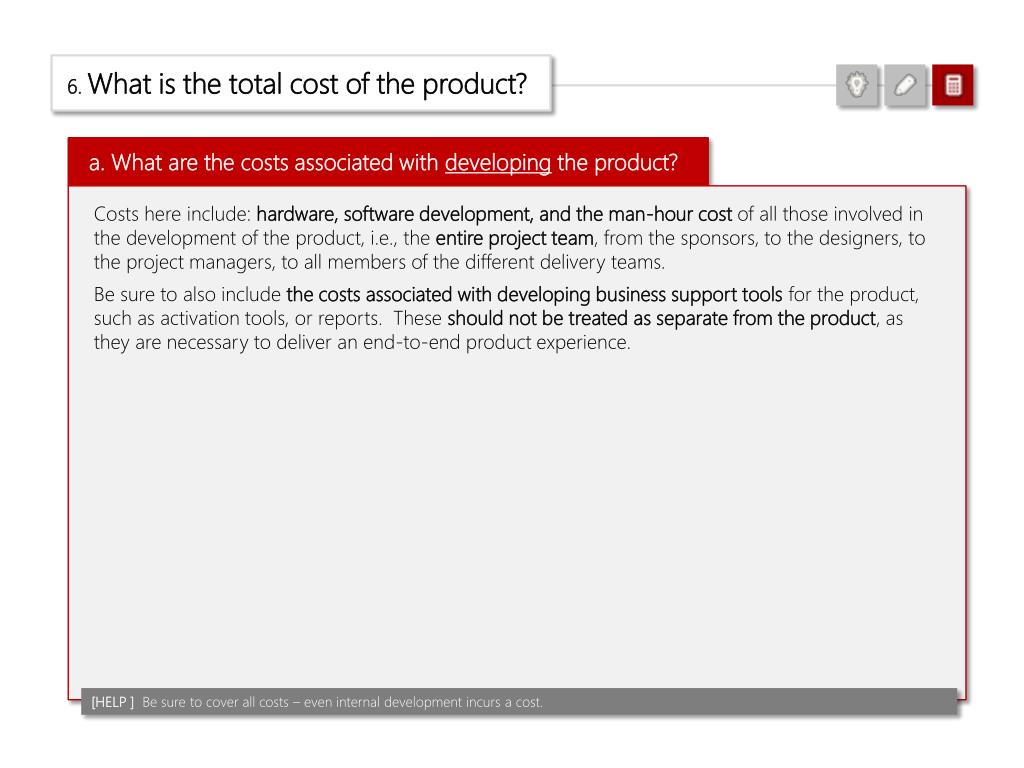
Task: Click the number "6." in the title box
Action: [74, 86]
